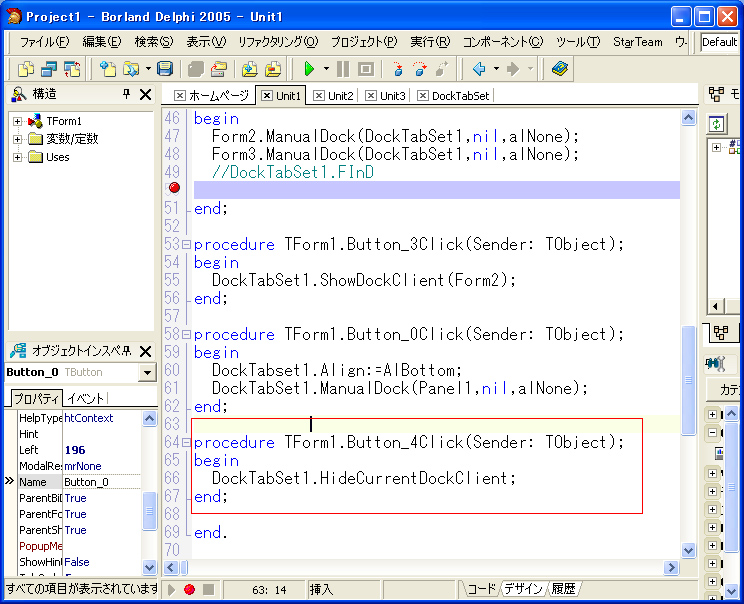This screenshot has height=604, width=744.
Task: Open the ファイル(F) menu
Action: coord(45,42)
